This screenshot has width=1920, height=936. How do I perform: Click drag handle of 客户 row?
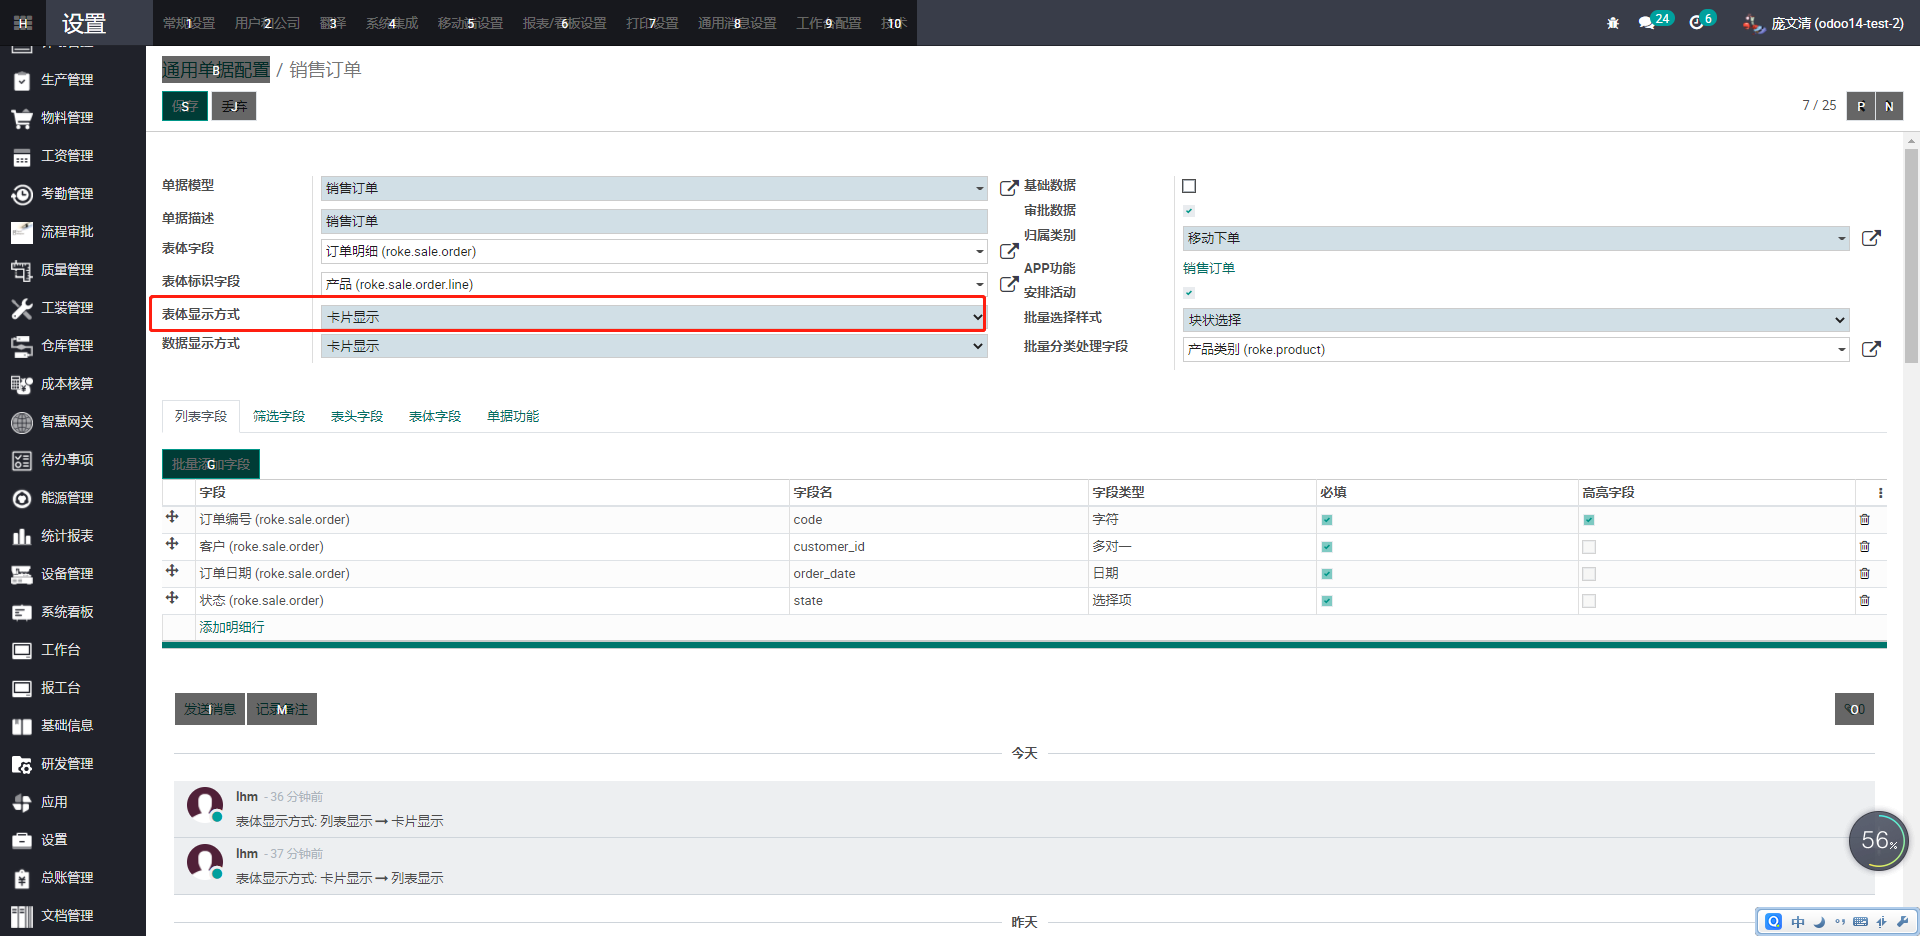tap(172, 545)
